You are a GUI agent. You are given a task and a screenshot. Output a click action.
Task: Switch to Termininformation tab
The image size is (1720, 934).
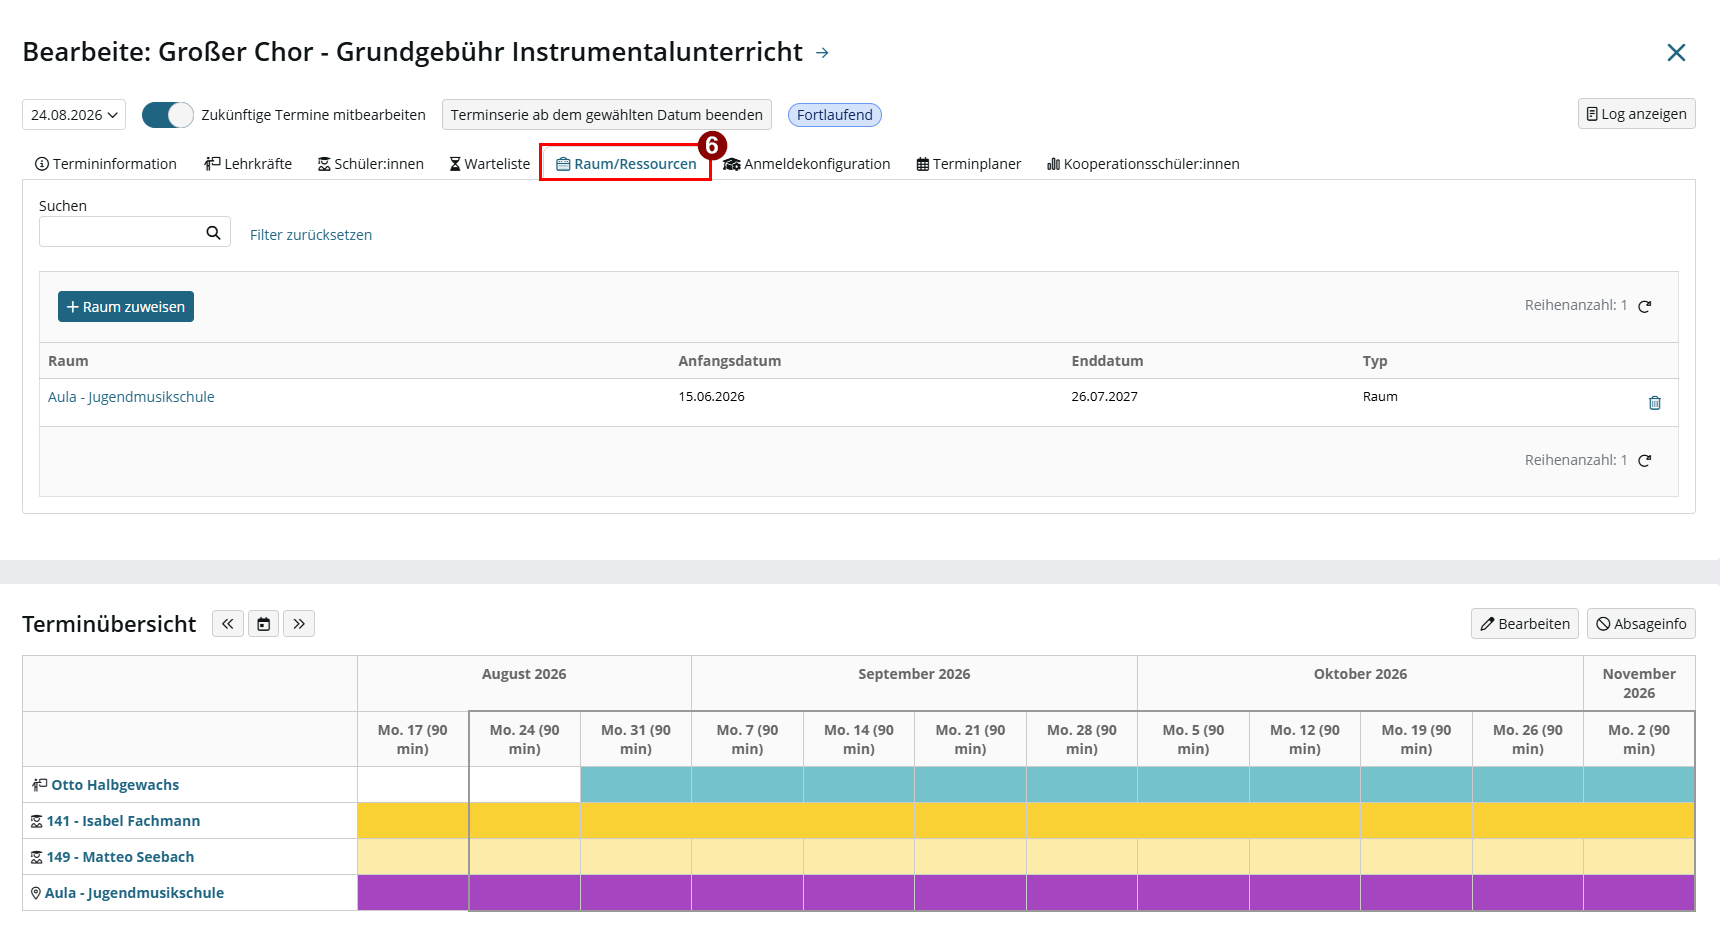(106, 164)
